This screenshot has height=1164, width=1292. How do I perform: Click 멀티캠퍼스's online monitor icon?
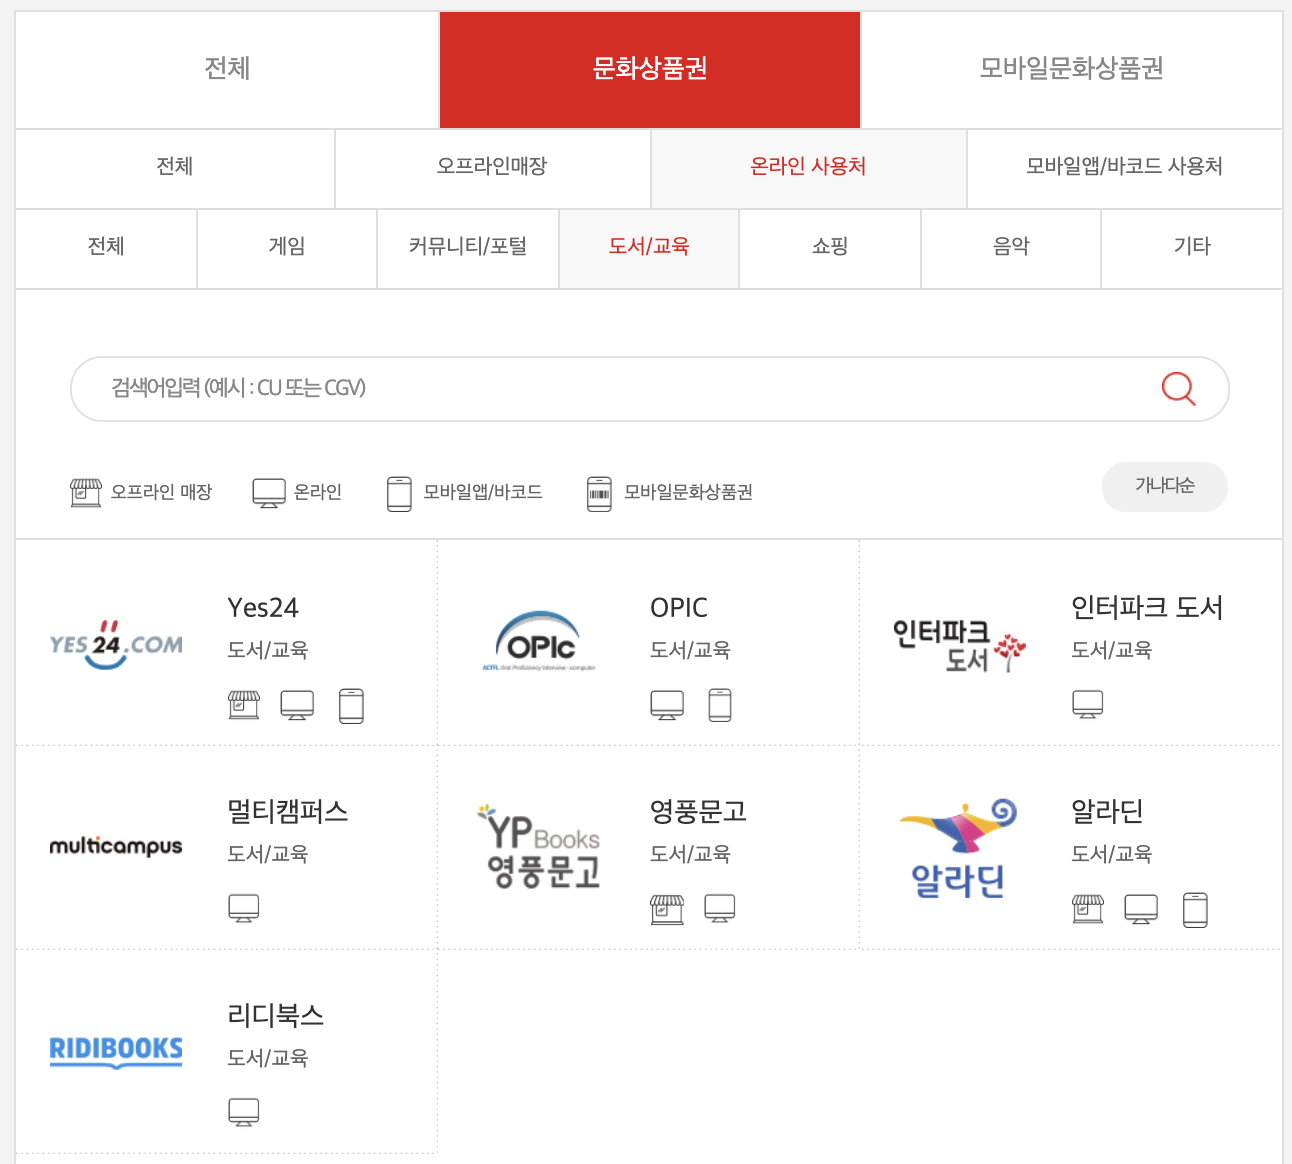click(244, 908)
